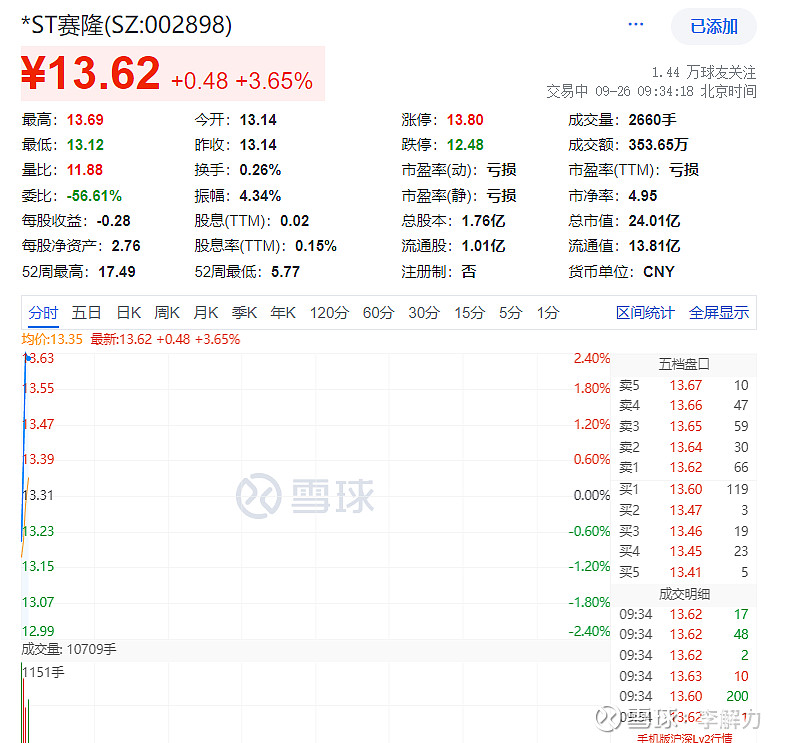The height and width of the screenshot is (743, 785).
Task: Click the 最低 value 13.12
Action: click(x=85, y=145)
